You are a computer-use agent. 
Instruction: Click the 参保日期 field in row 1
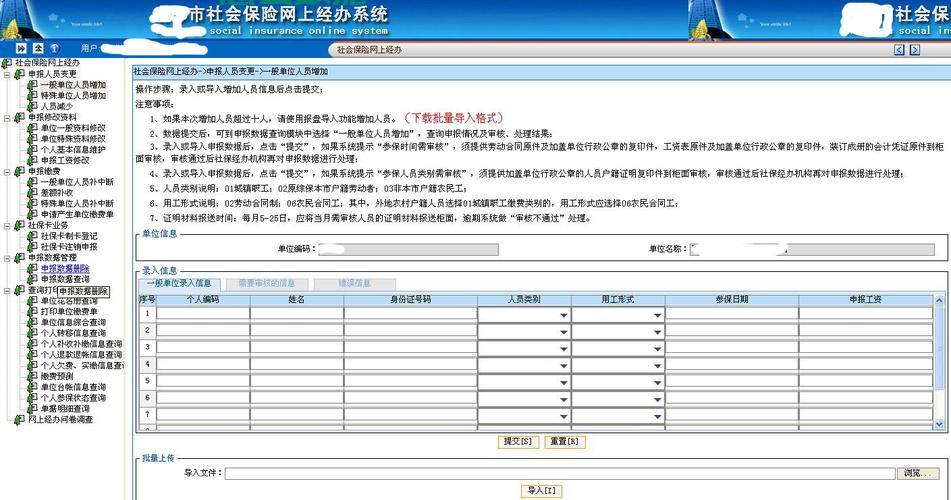[x=732, y=314]
